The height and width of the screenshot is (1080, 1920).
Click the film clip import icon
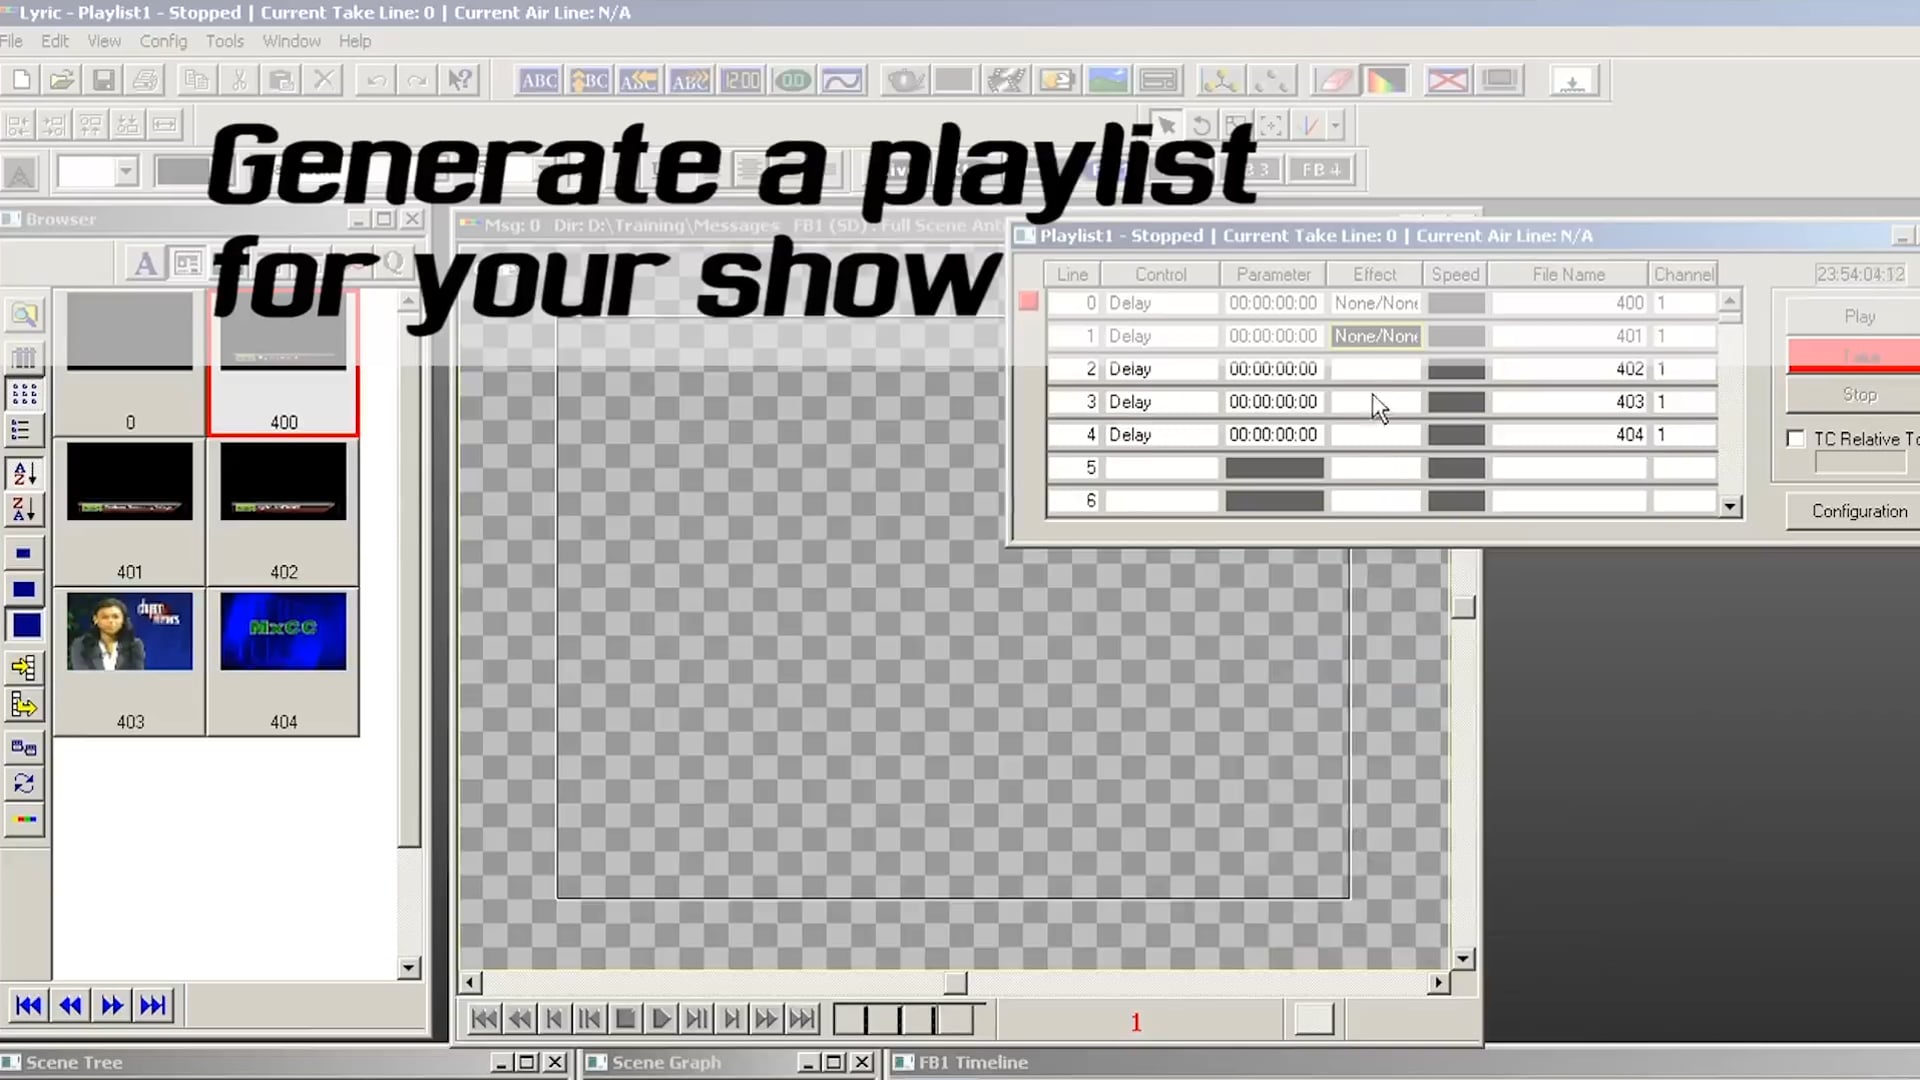pyautogui.click(x=1007, y=80)
